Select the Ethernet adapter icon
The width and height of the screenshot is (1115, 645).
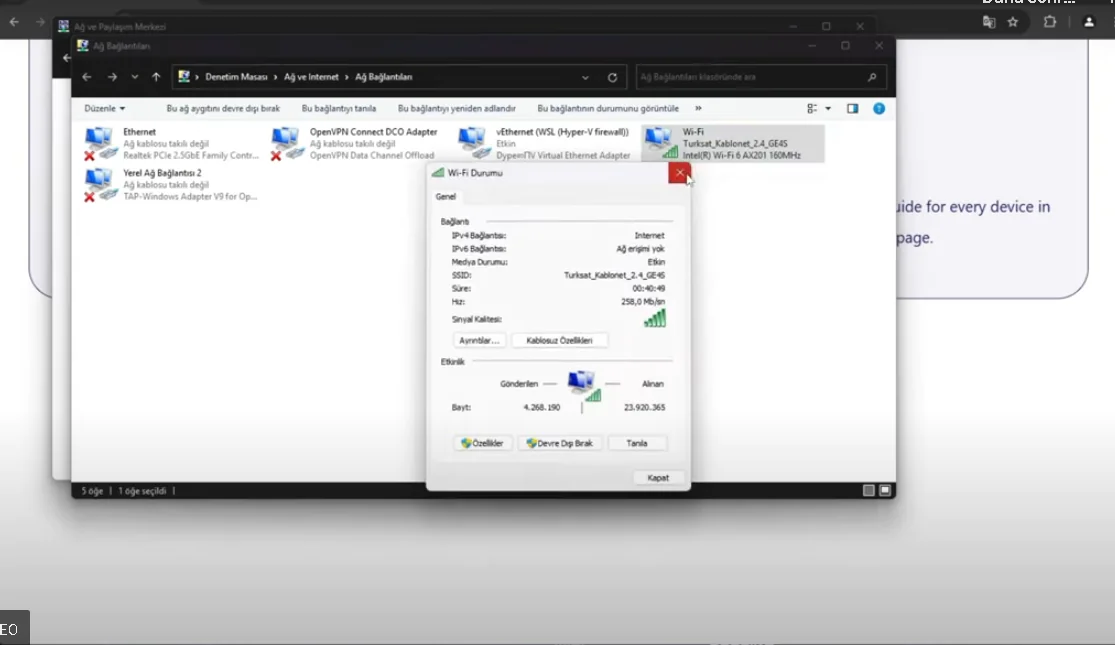pos(98,140)
